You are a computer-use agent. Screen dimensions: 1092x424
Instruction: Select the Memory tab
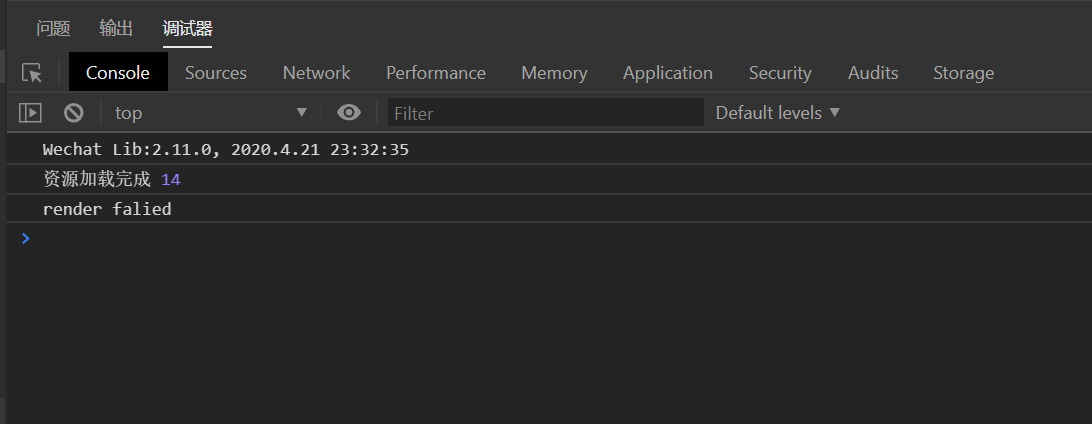(x=554, y=73)
